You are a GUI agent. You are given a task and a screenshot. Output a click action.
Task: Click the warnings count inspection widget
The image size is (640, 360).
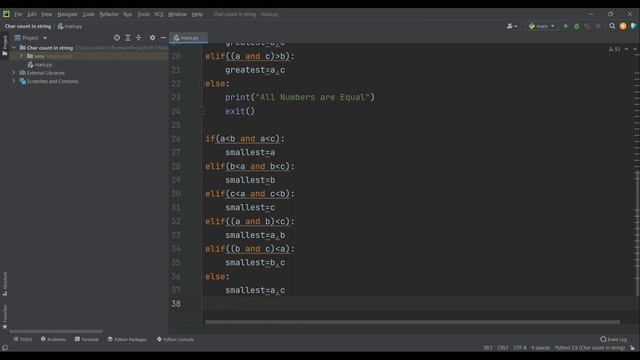pos(614,49)
